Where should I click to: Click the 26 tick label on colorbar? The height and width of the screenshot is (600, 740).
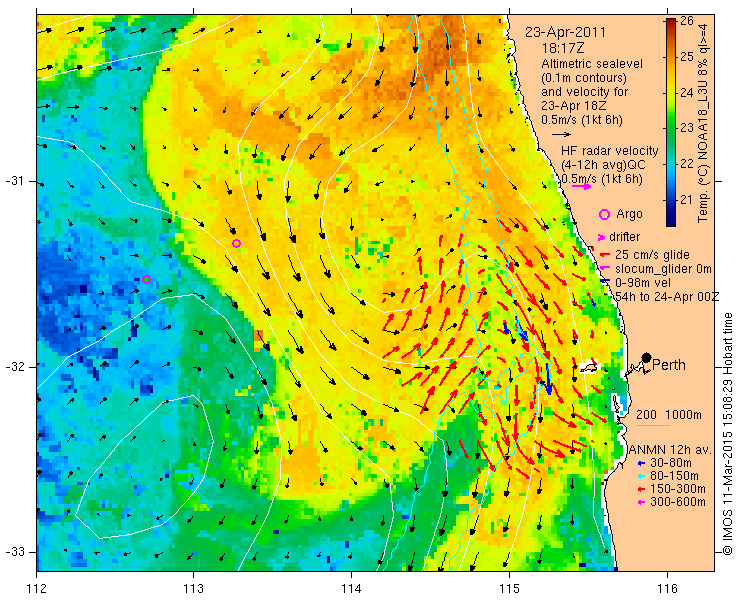click(x=687, y=21)
